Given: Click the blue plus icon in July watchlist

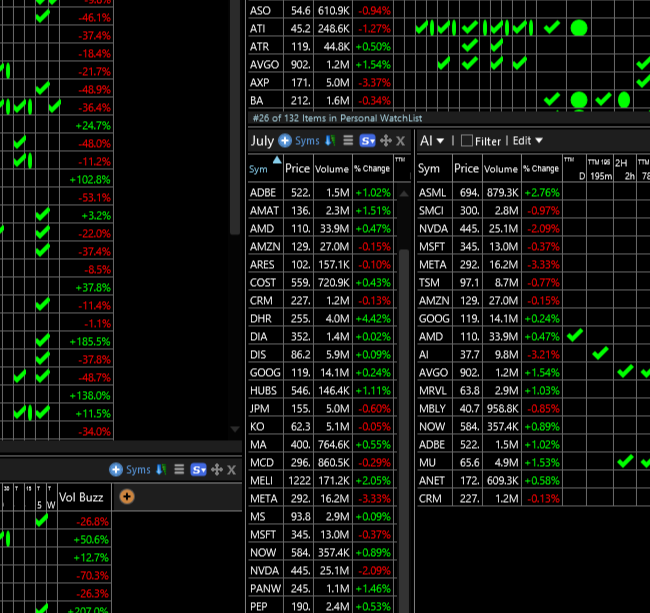Looking at the screenshot, I should [285, 141].
